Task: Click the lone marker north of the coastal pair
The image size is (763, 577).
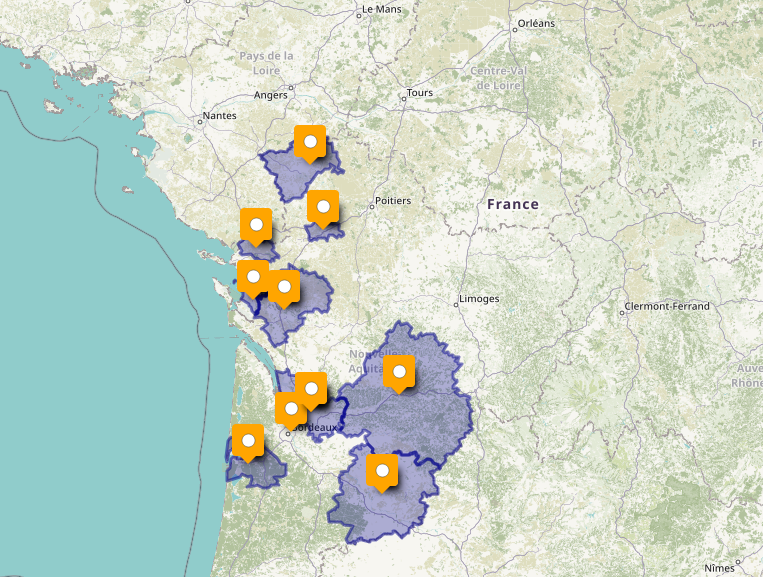Action: (x=256, y=224)
